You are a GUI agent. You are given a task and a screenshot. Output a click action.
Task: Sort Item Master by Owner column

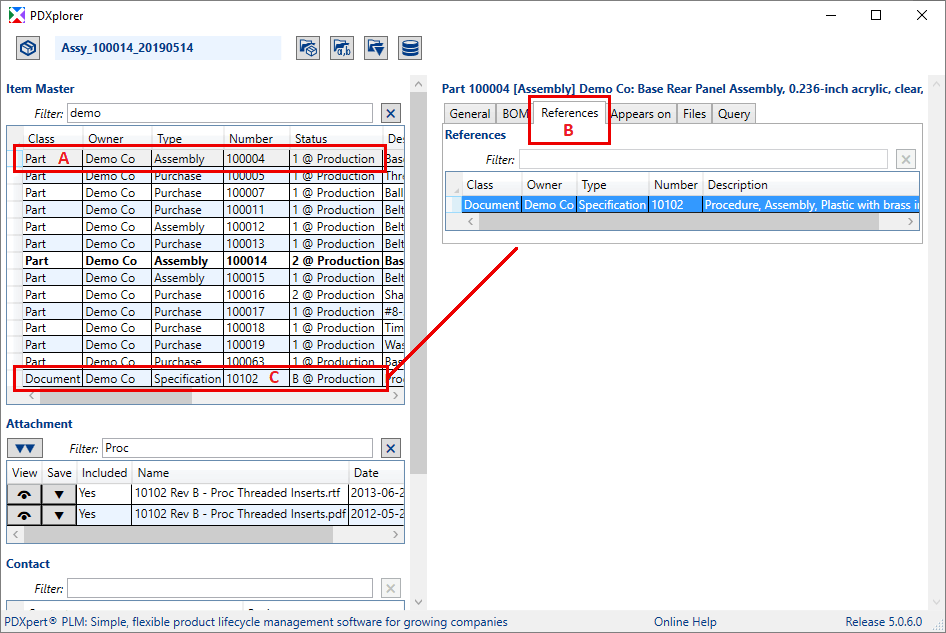[116, 139]
